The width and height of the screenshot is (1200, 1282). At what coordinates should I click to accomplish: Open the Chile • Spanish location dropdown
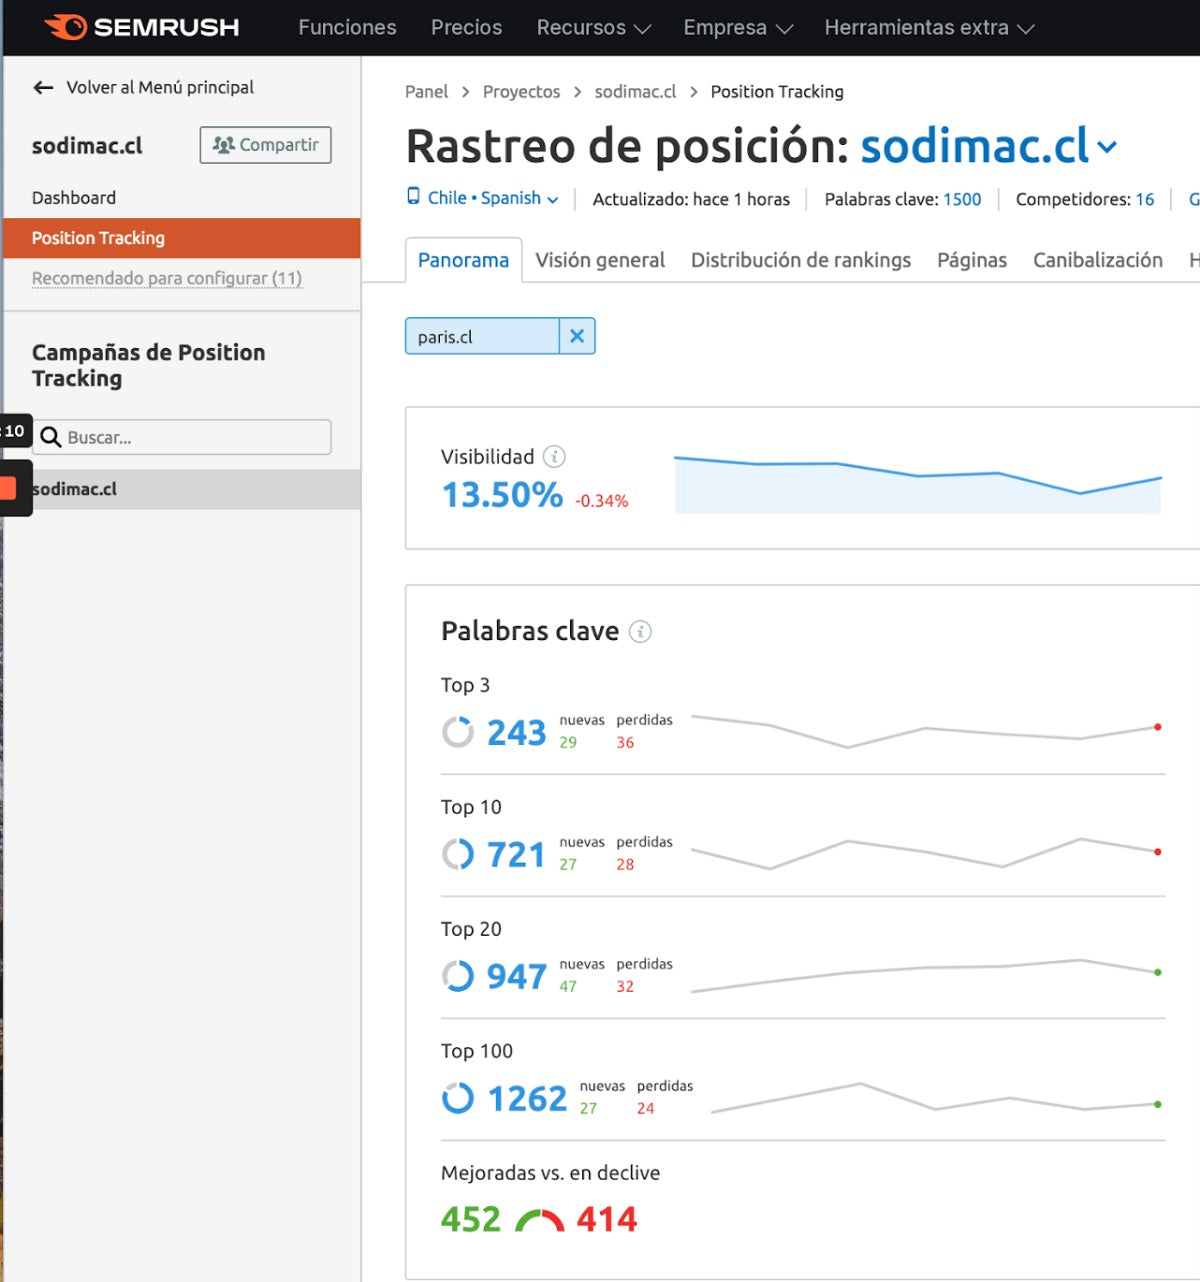[x=492, y=198]
